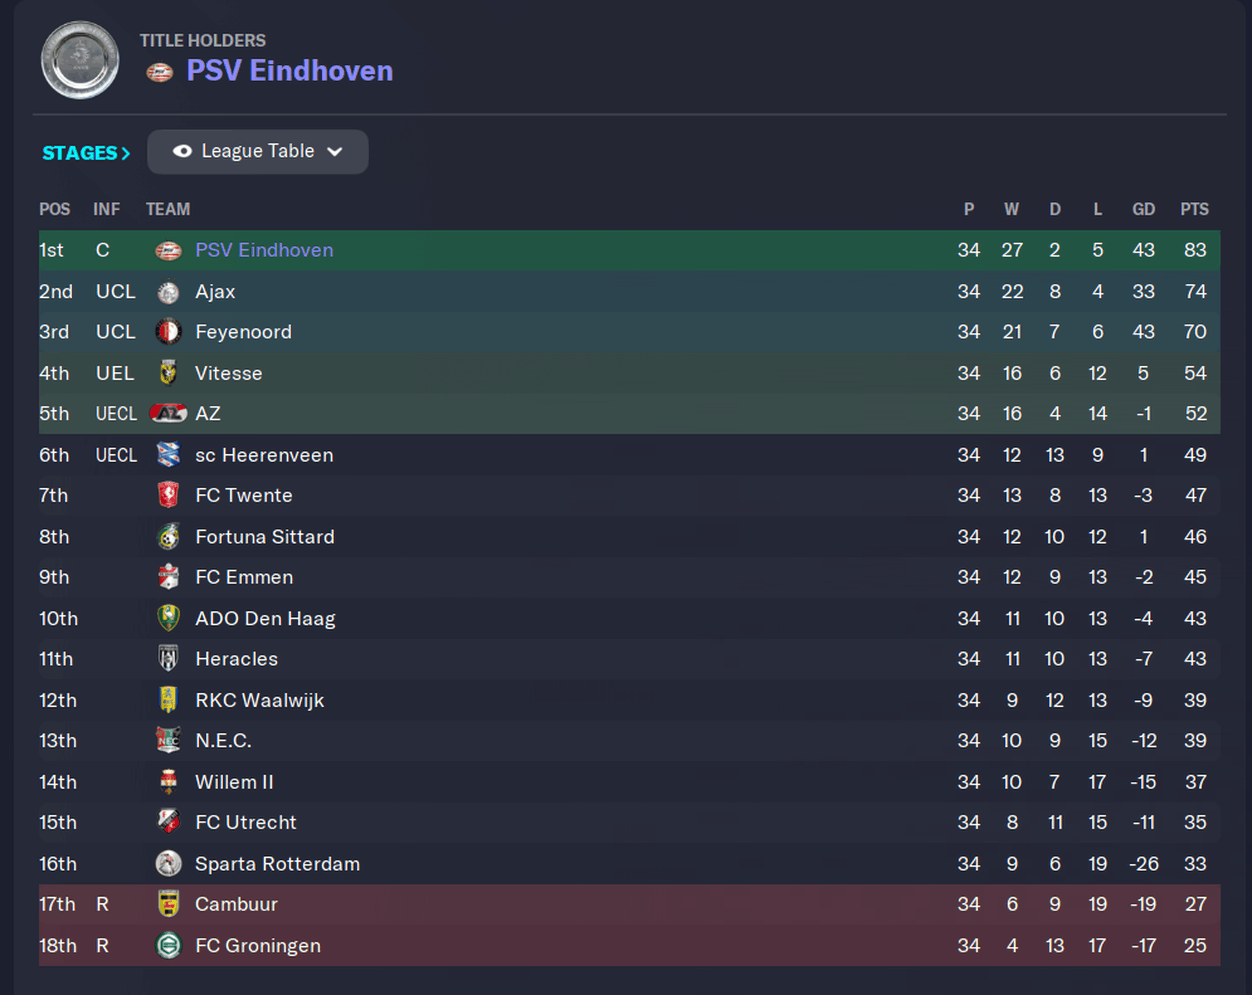Viewport: 1252px width, 995px height.
Task: Click the Cambuur club crest
Action: tap(168, 904)
